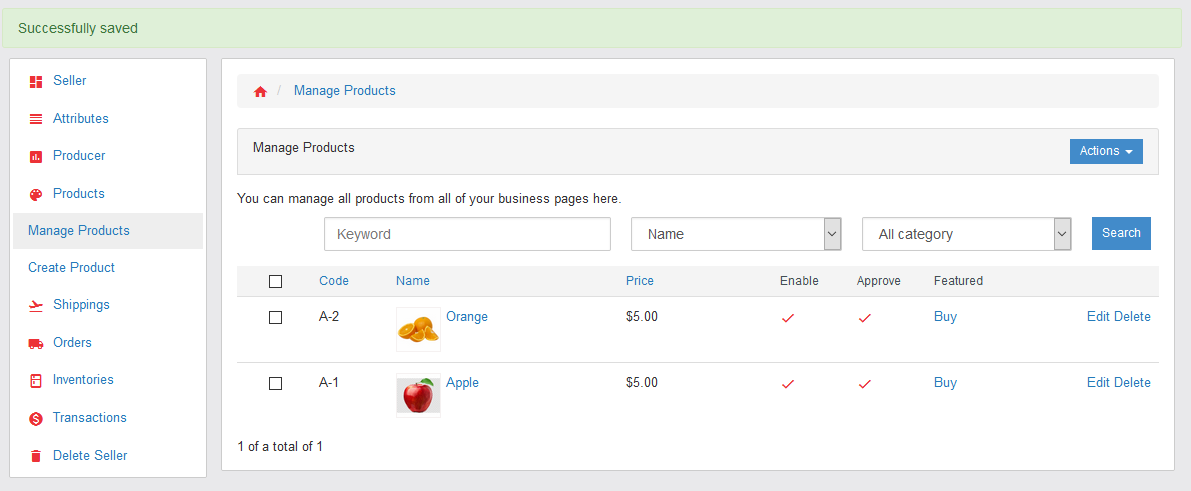Check the box for product A-2

(x=276, y=317)
